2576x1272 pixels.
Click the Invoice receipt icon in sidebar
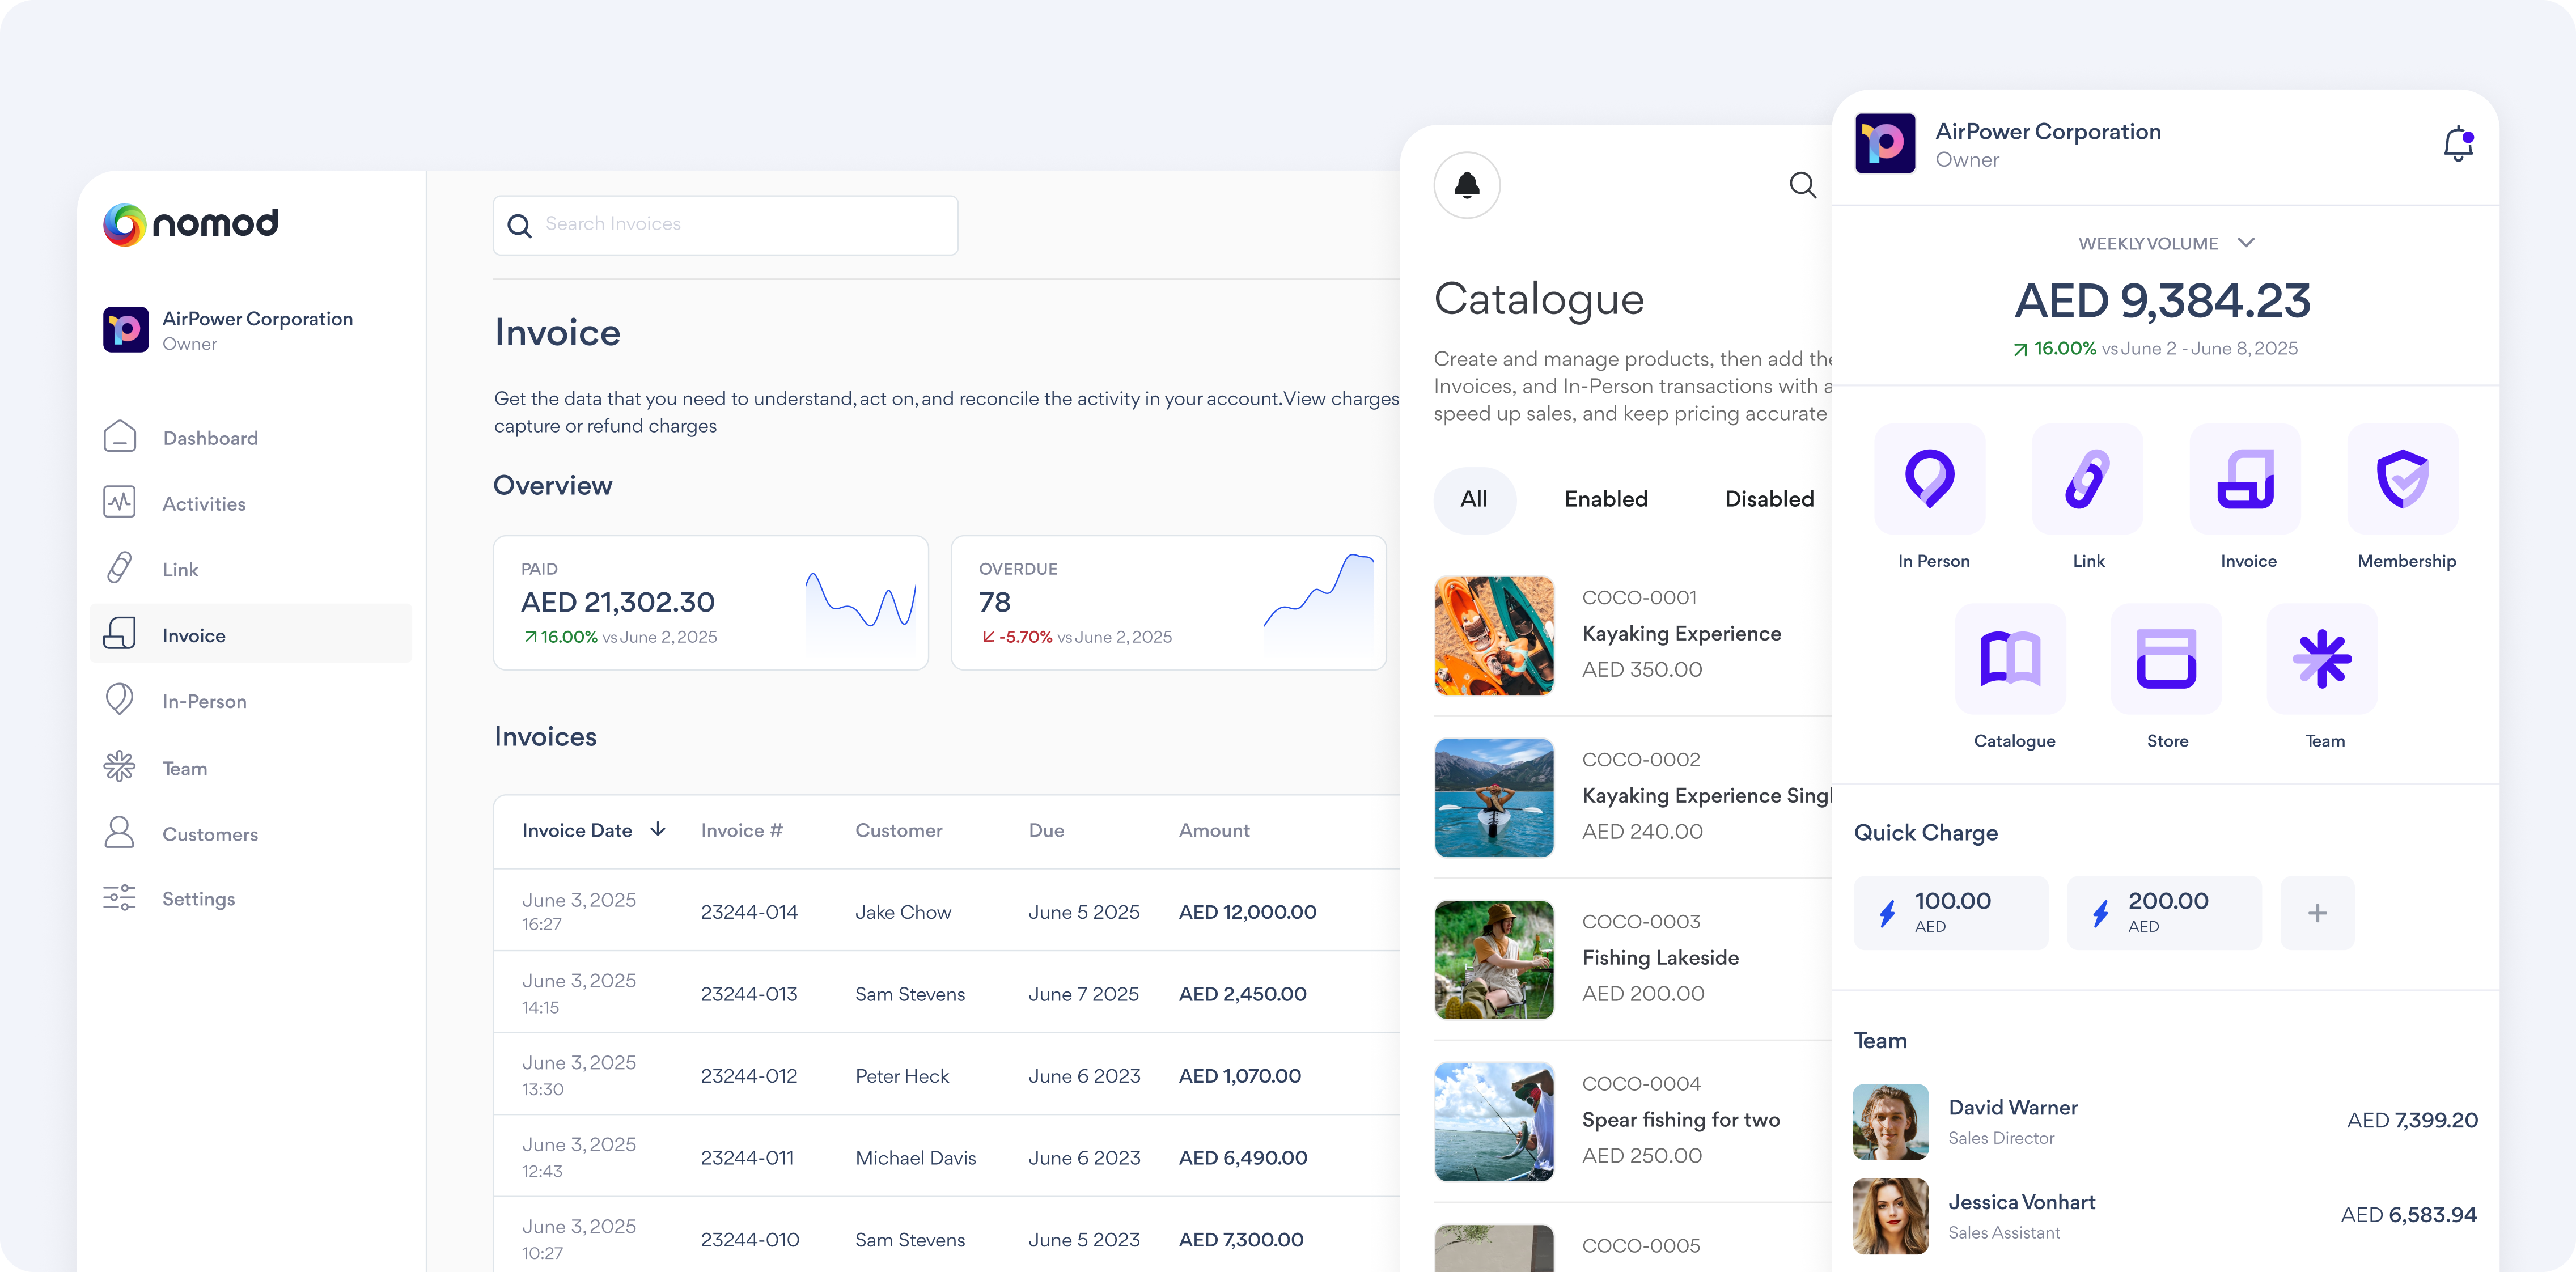[x=120, y=633]
